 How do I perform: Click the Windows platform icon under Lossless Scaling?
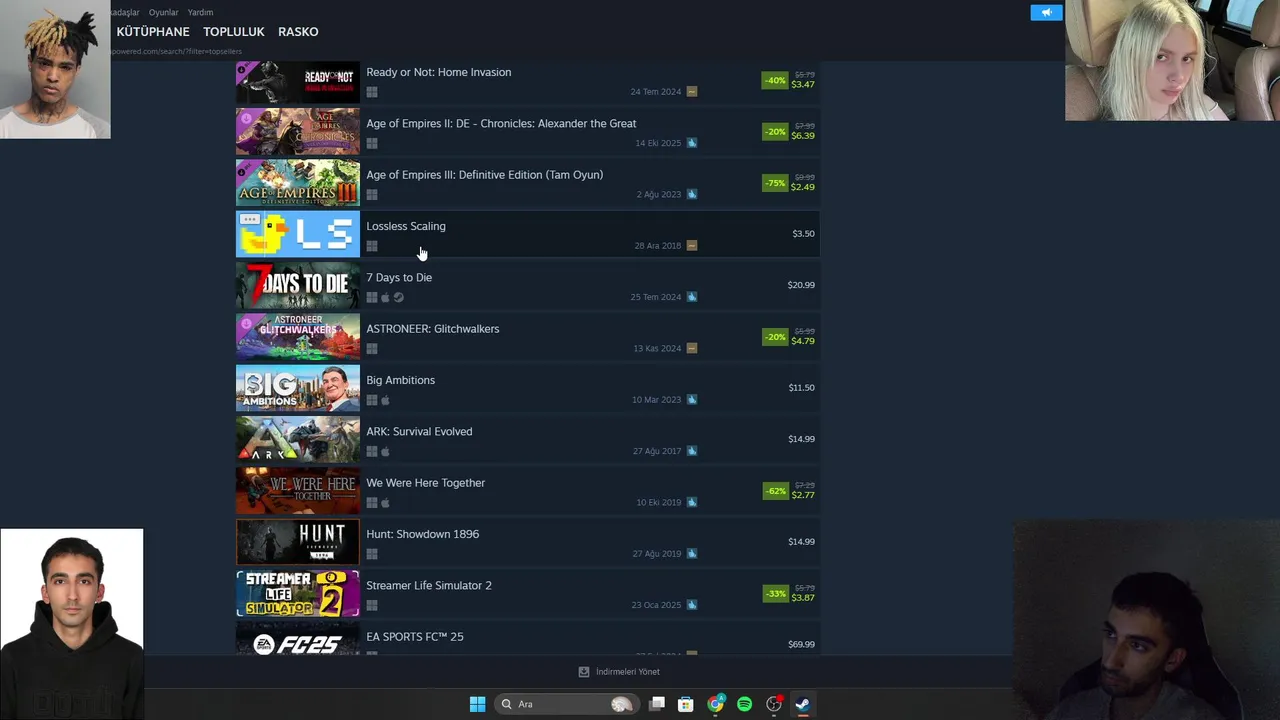coord(372,246)
